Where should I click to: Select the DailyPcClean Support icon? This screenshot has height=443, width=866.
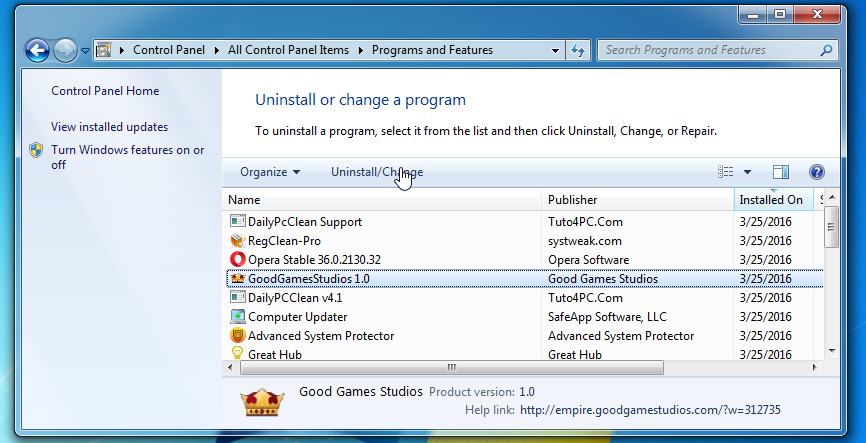pyautogui.click(x=237, y=222)
